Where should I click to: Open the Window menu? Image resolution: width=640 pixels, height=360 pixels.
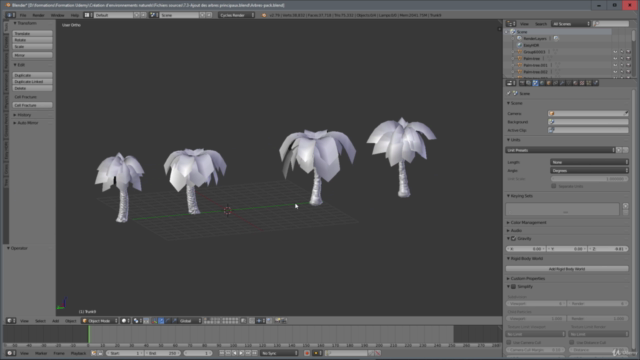tap(58, 15)
